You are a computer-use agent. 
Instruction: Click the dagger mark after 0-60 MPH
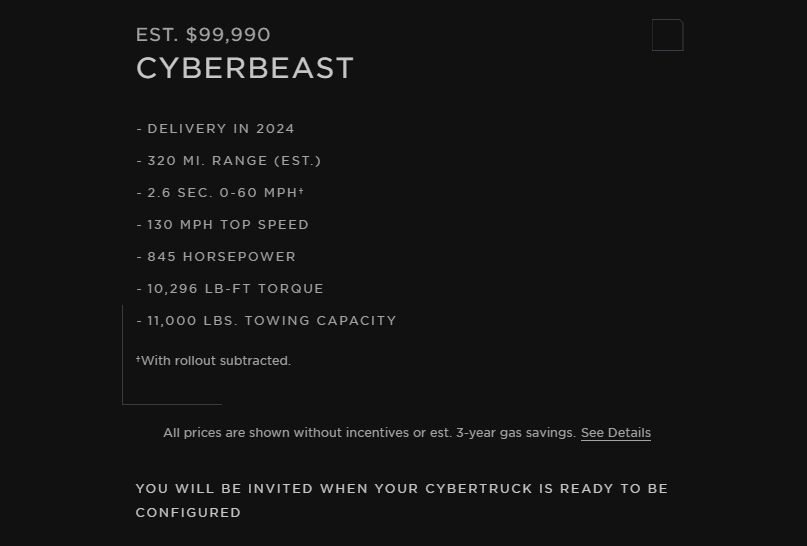[301, 191]
